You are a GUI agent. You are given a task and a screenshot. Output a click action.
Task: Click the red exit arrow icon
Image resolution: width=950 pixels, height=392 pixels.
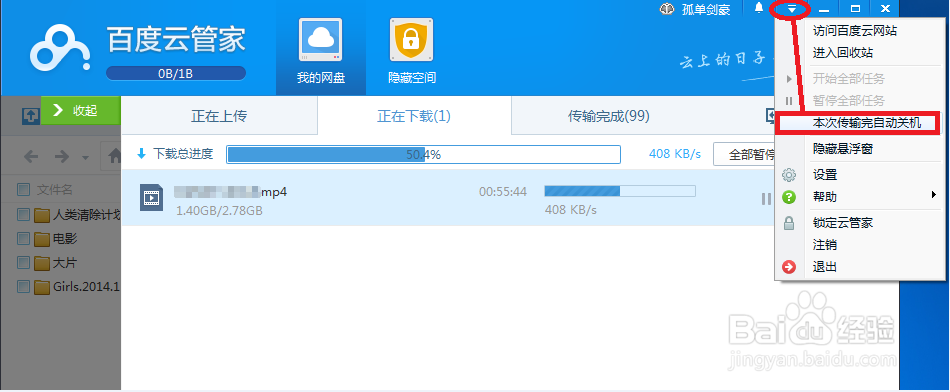(x=789, y=267)
